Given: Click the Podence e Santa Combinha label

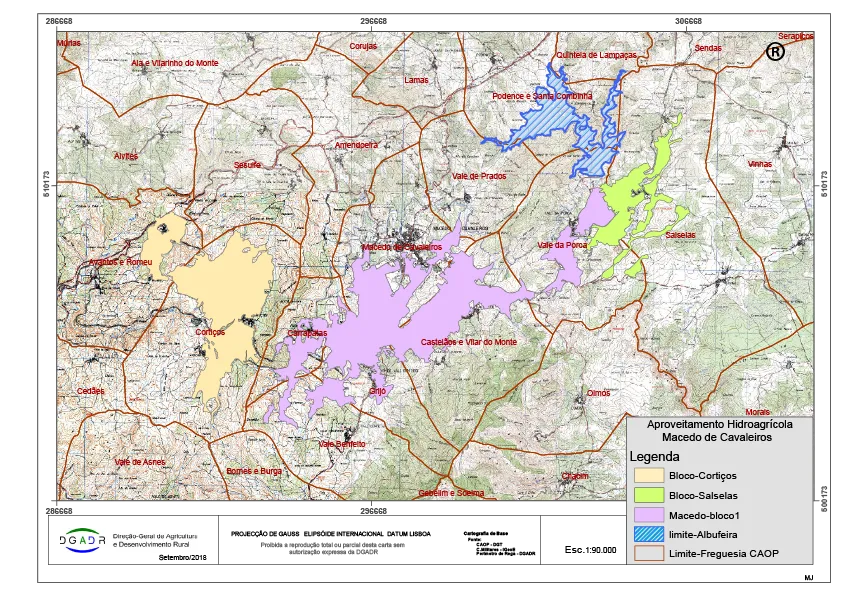Looking at the screenshot, I should 542,96.
